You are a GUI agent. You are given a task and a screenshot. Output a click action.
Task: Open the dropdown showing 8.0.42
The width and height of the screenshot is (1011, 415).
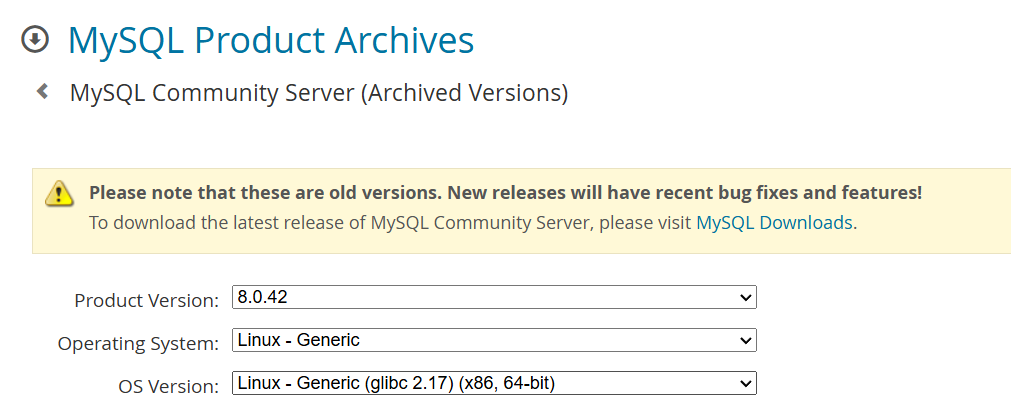(x=493, y=298)
